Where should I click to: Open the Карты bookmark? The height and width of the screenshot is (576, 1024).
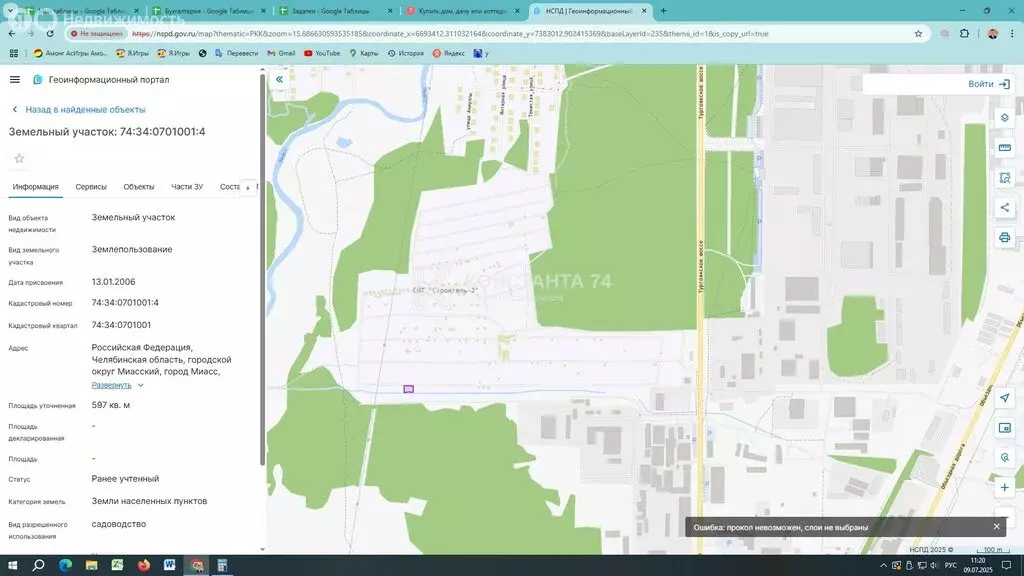pyautogui.click(x=364, y=54)
